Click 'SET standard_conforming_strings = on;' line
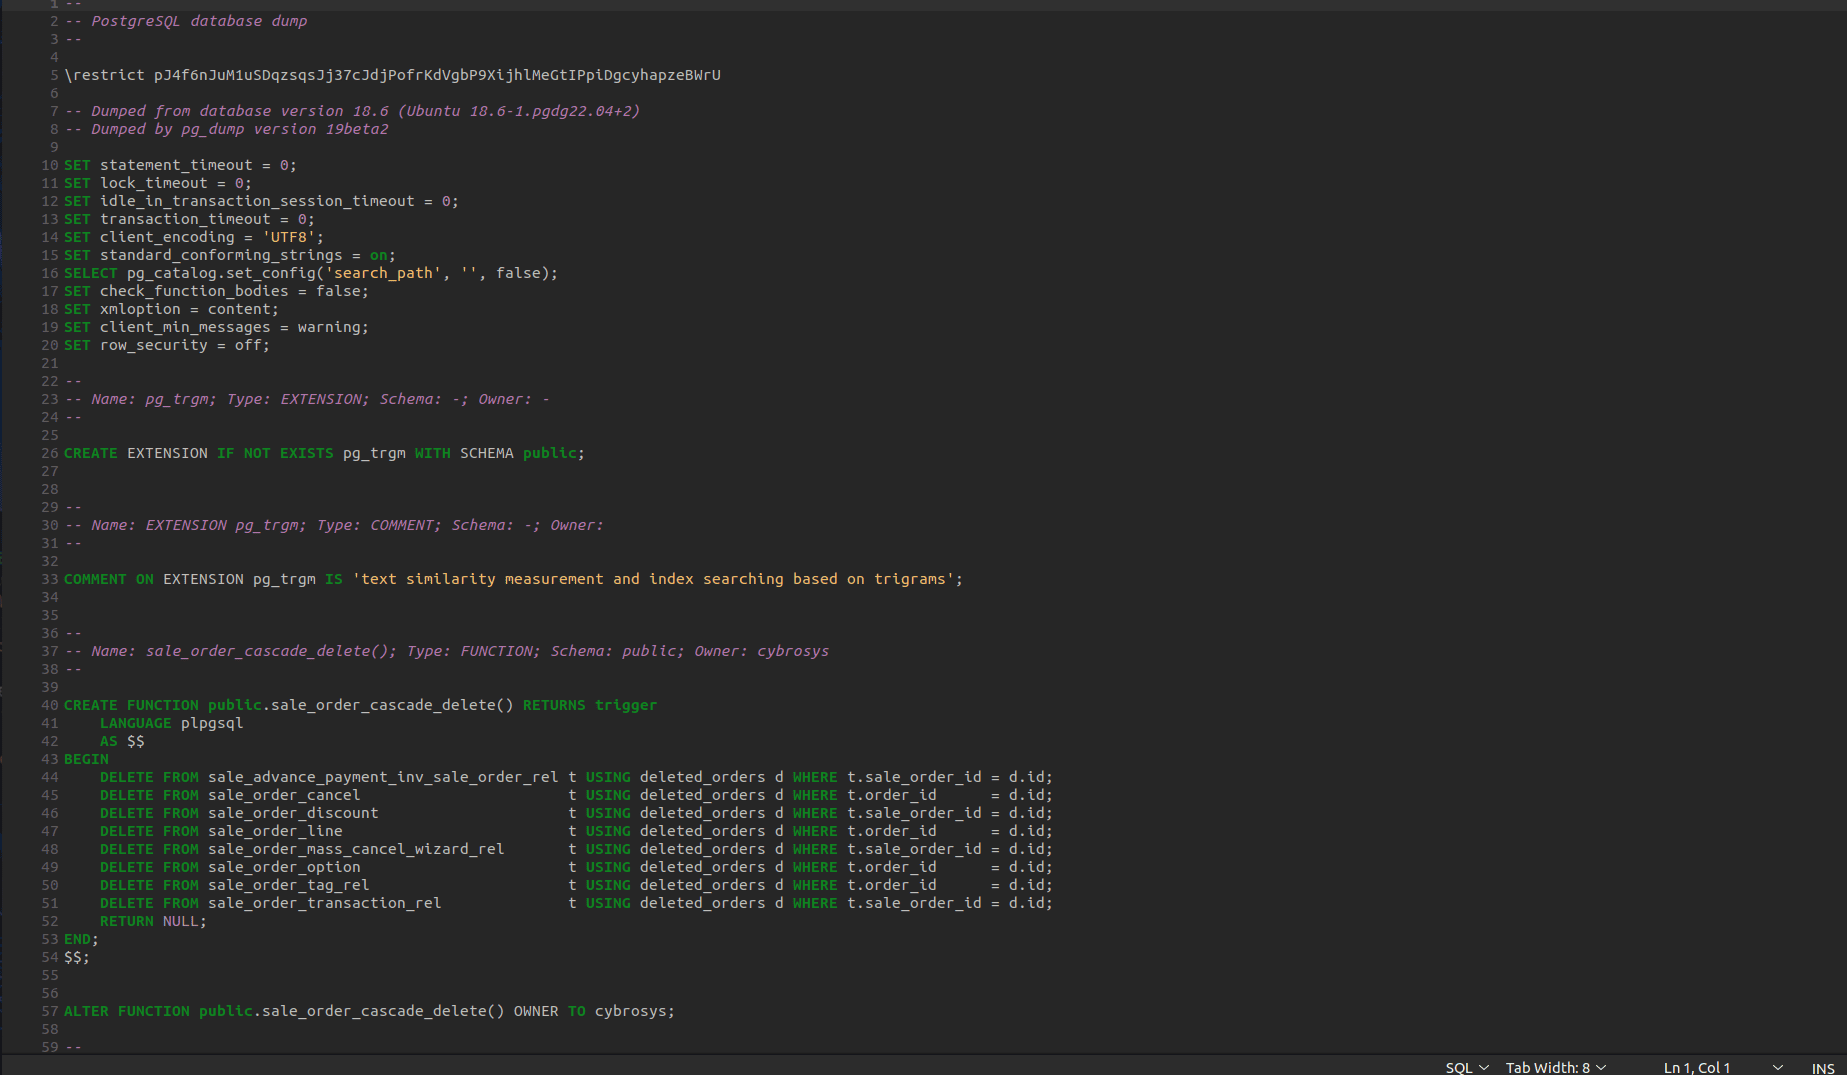Viewport: 1847px width, 1075px height. click(230, 255)
